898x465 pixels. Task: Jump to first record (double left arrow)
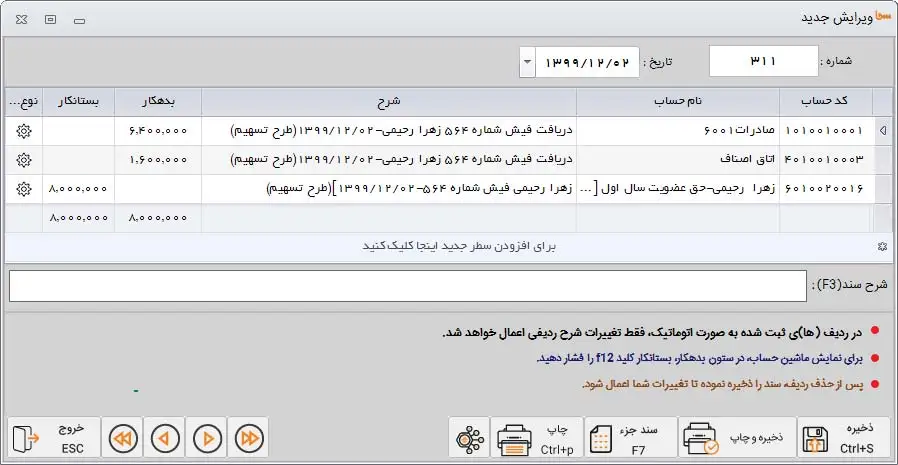tap(124, 438)
